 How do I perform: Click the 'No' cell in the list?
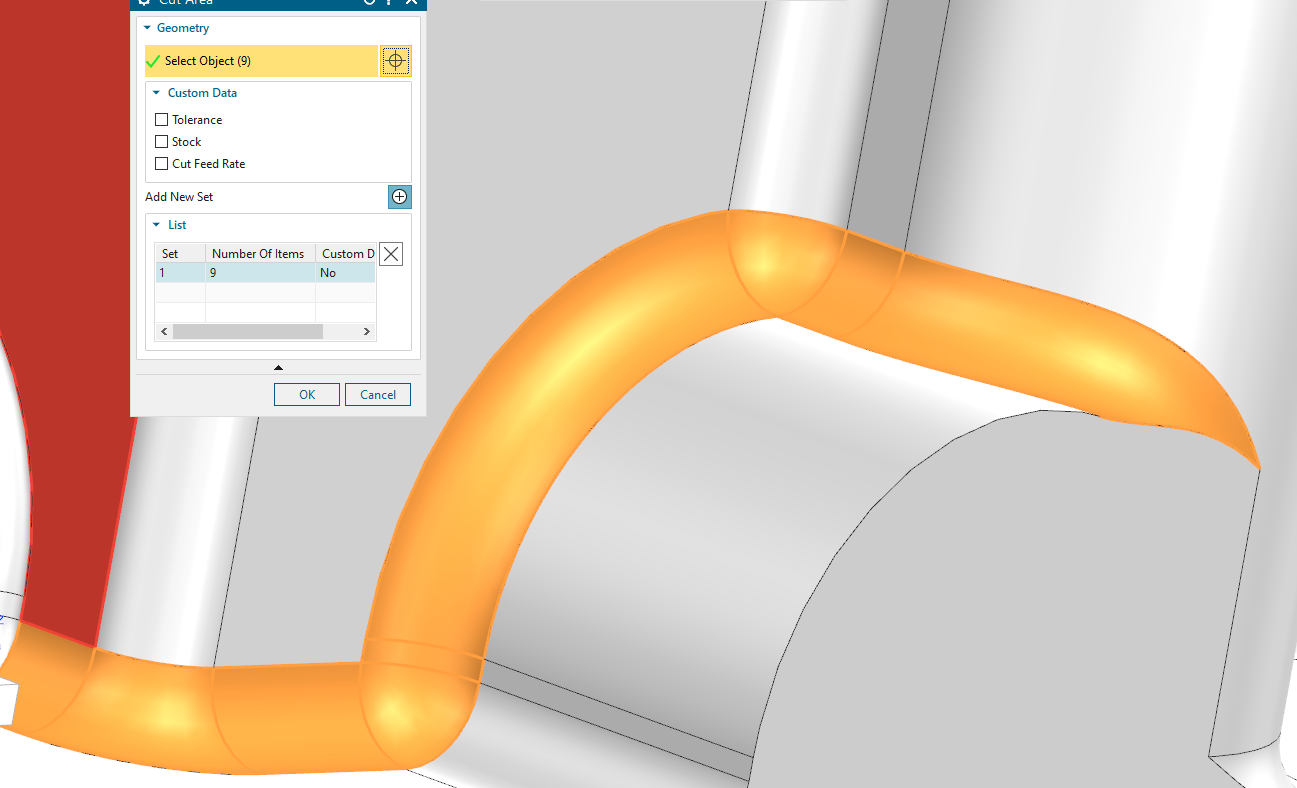(346, 273)
